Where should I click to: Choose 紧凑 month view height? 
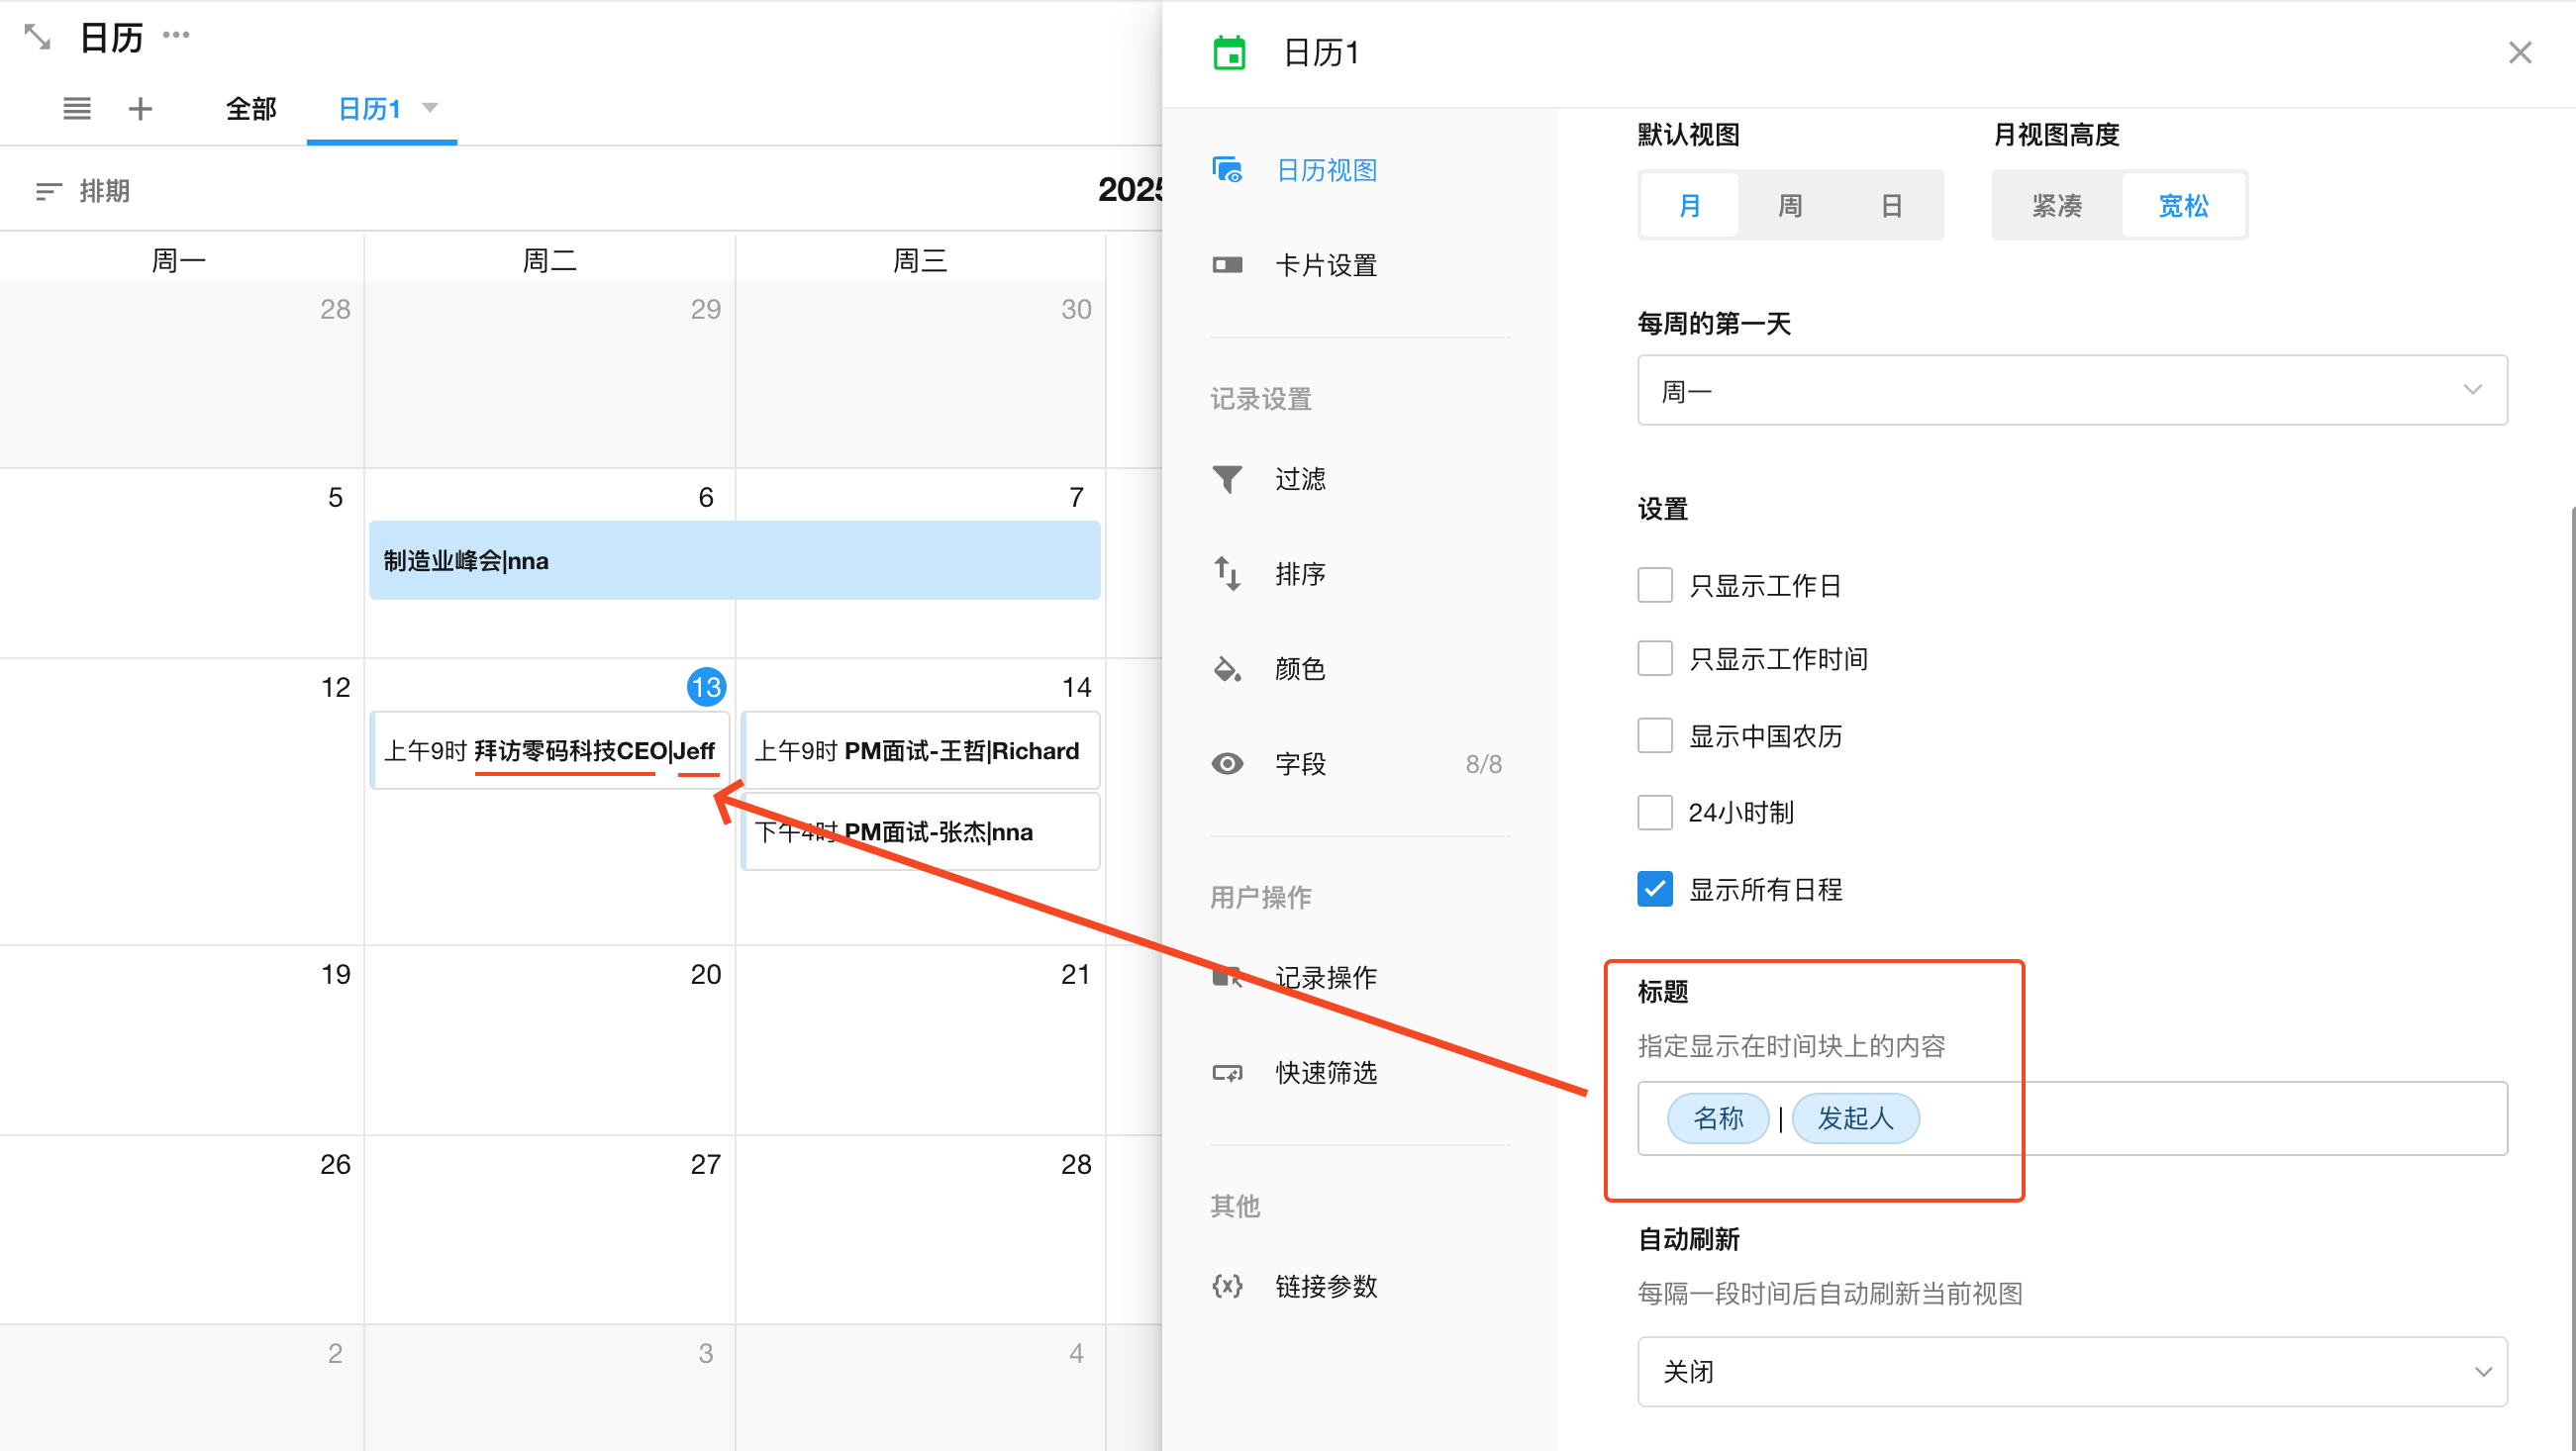(x=2056, y=206)
